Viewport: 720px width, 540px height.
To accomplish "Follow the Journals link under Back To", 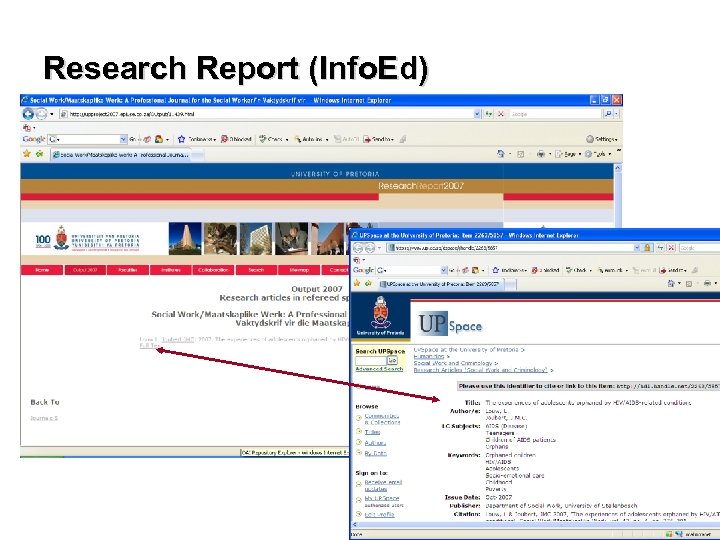I will coord(44,418).
